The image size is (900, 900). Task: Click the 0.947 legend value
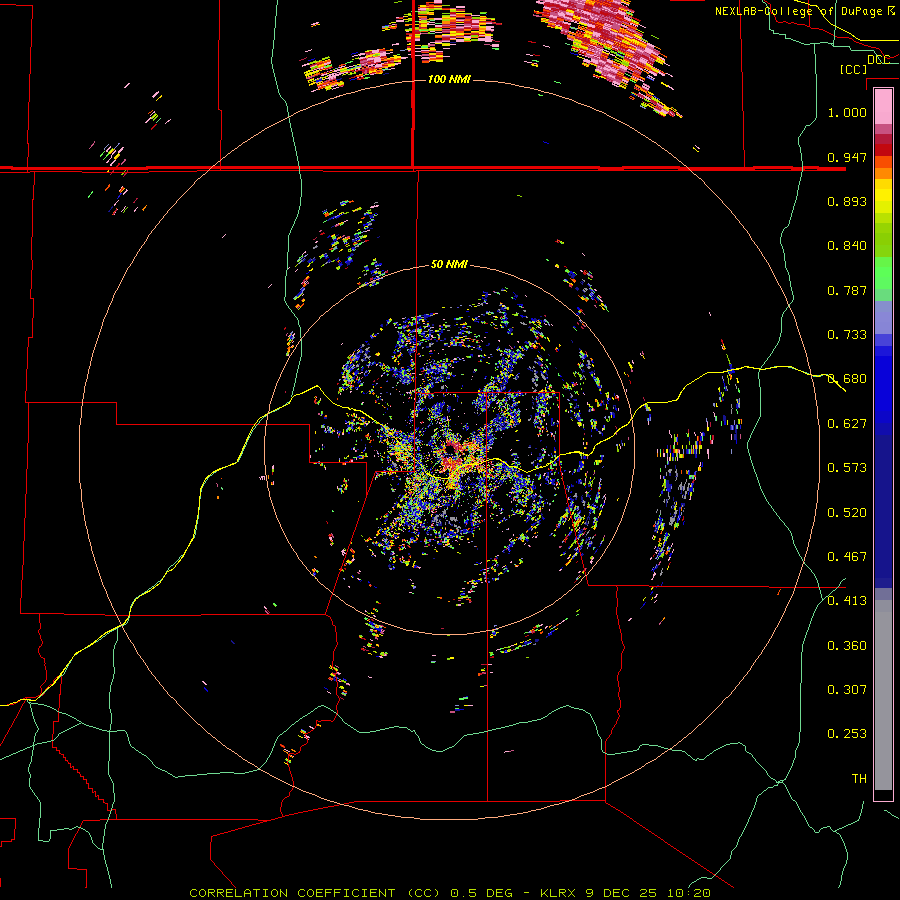point(847,157)
